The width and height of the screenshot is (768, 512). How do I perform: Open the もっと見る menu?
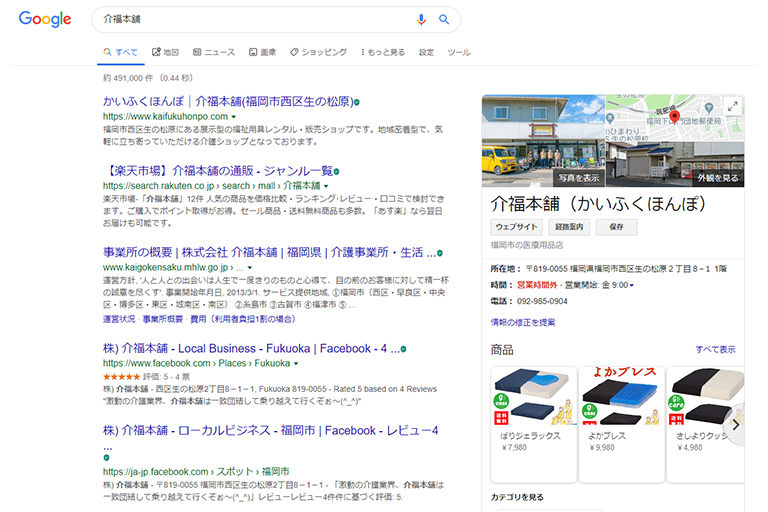(383, 52)
